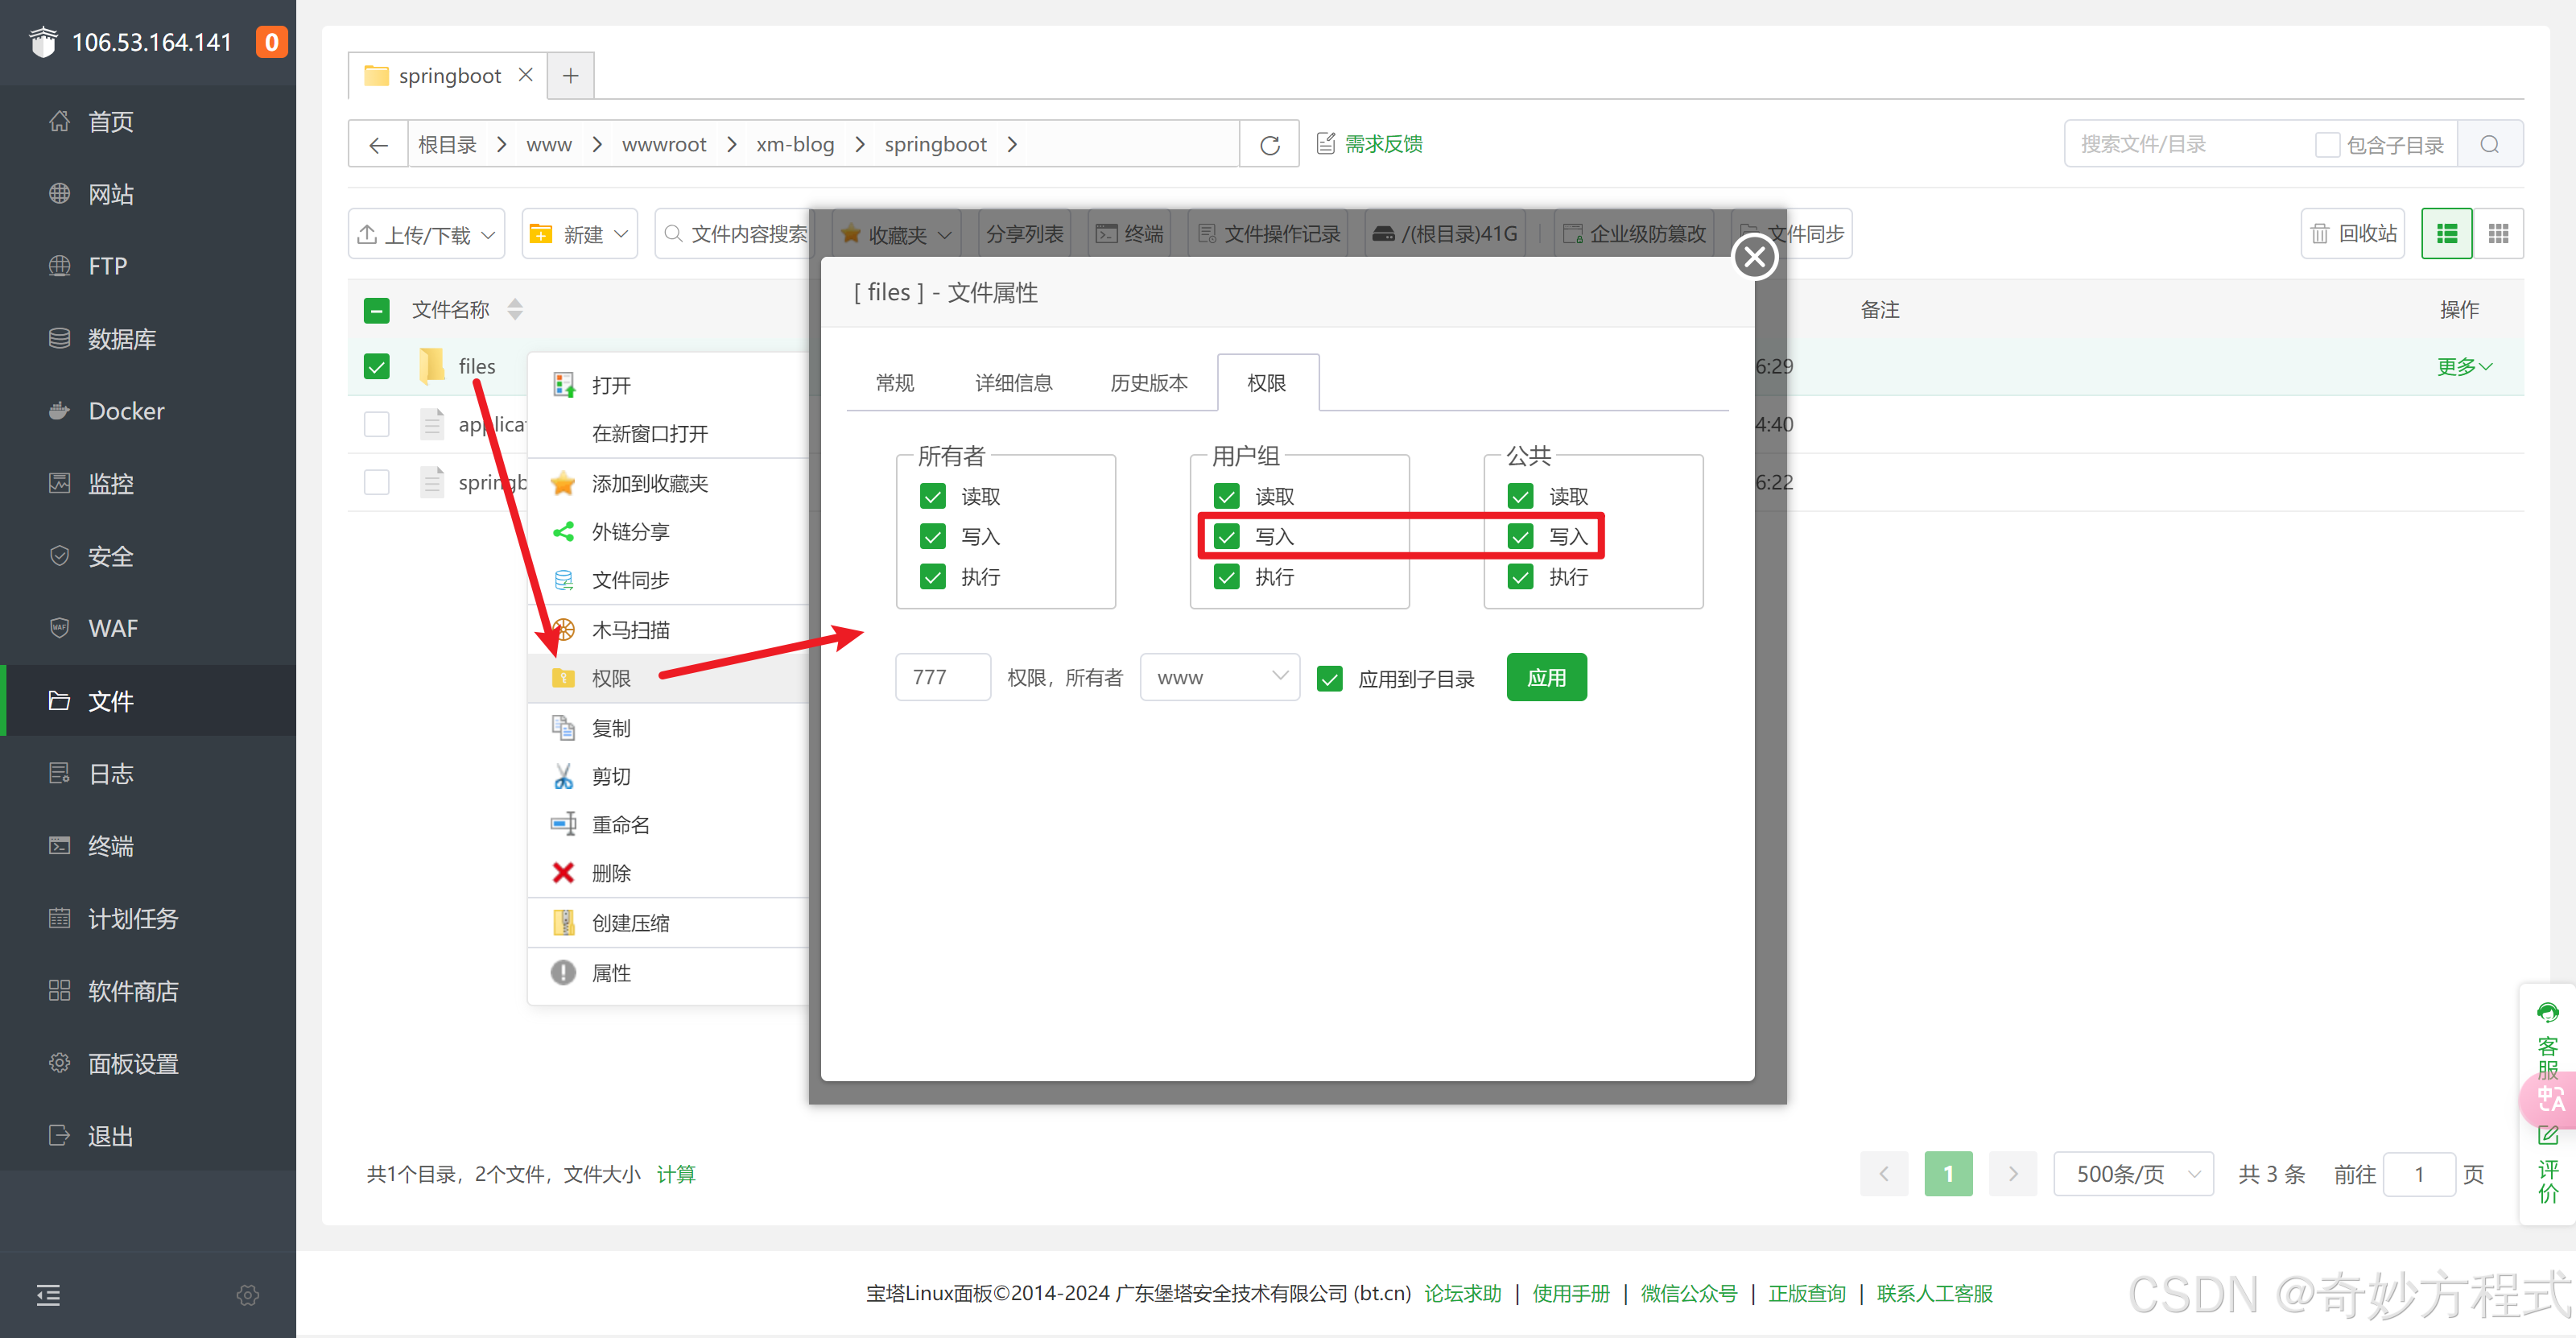Click the 计算 size link
The width and height of the screenshot is (2576, 1338).
(676, 1174)
